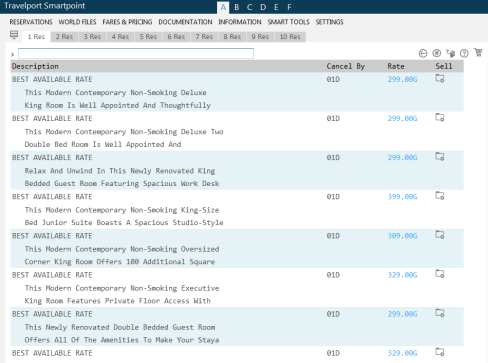Image resolution: width=488 pixels, height=363 pixels.
Task: Open the 299.00G rate for Deluxe King Room
Action: coord(402,79)
